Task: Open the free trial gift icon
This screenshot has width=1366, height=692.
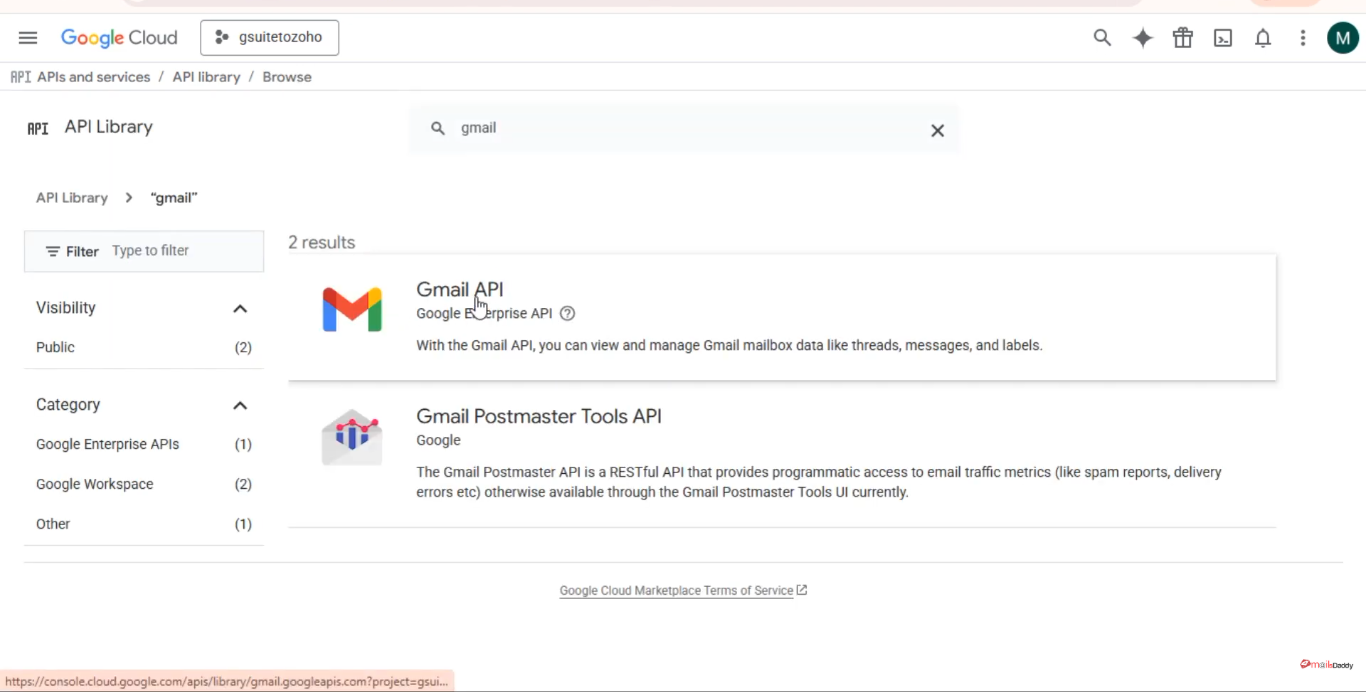Action: click(1182, 37)
